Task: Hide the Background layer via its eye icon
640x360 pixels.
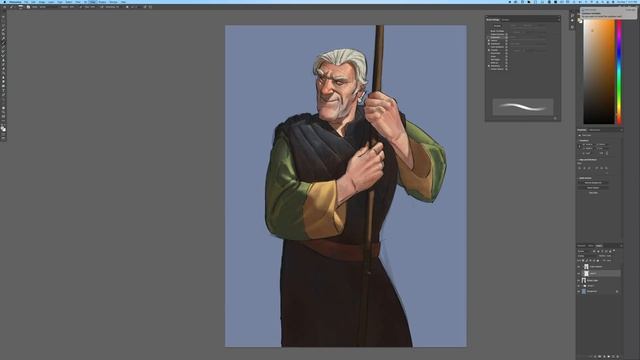Action: coord(578,291)
